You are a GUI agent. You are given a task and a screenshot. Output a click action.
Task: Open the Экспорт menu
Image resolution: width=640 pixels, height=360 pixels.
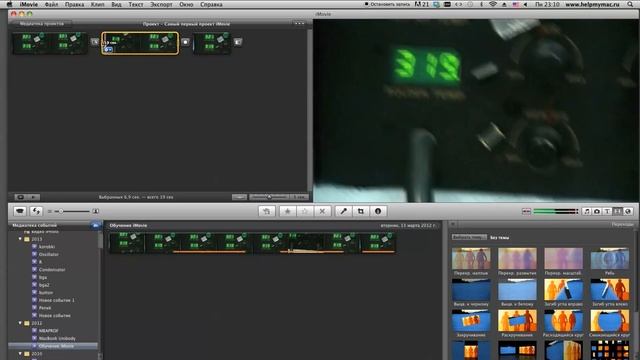tap(161, 4)
